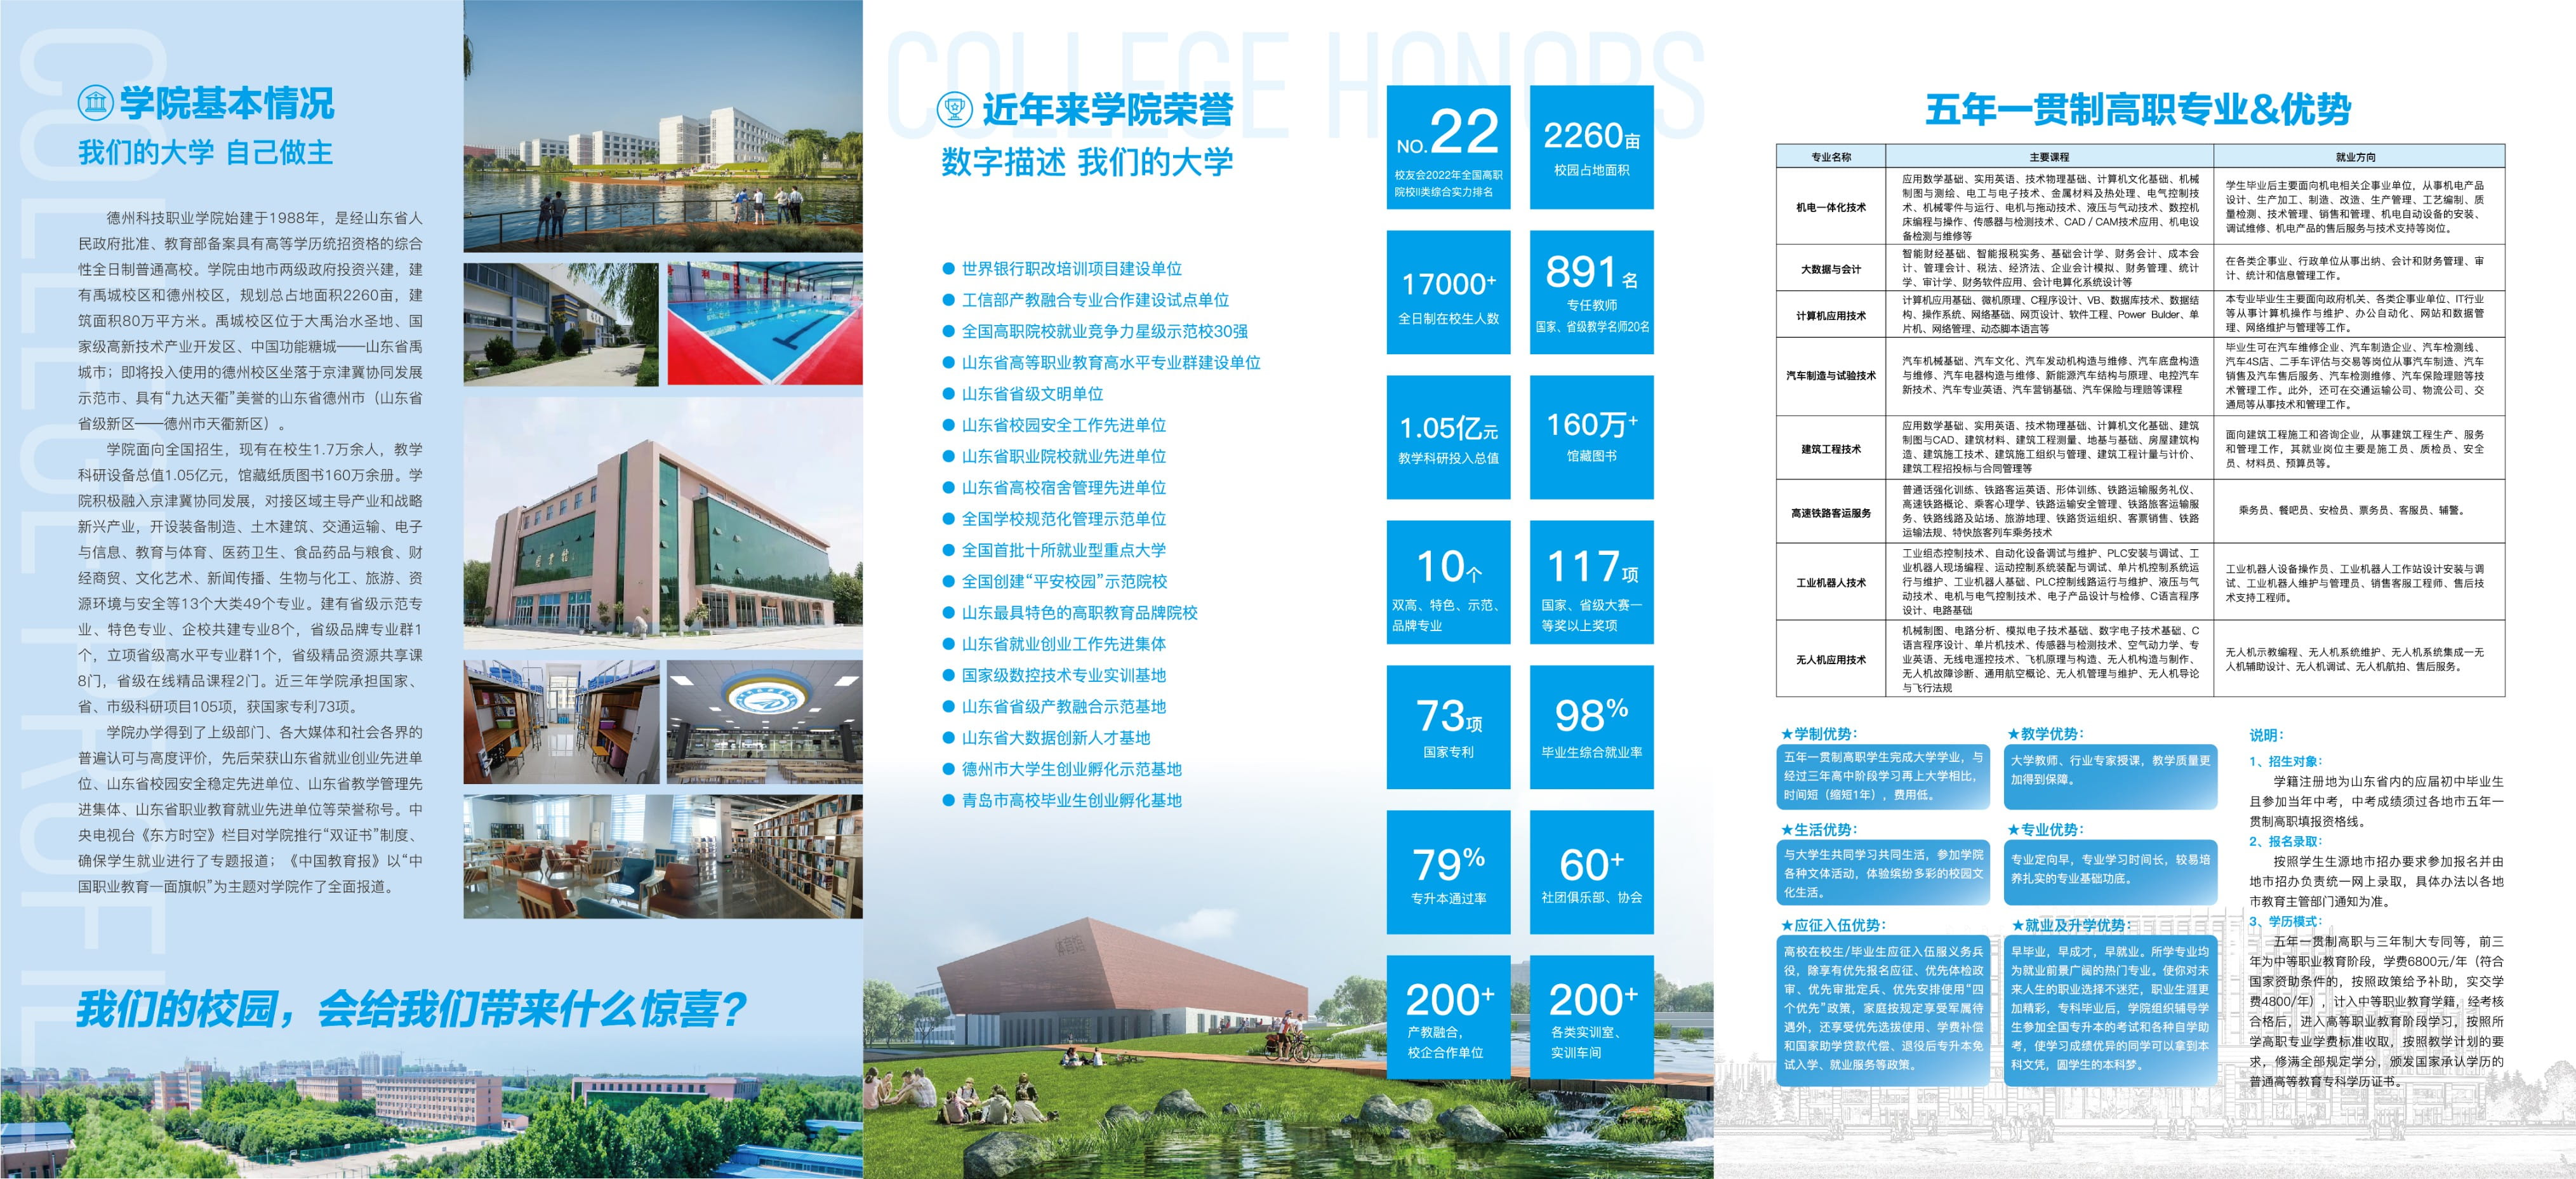The height and width of the screenshot is (1179, 2576).
Task: Click the star before 生活优势 heading
Action: 1786,830
